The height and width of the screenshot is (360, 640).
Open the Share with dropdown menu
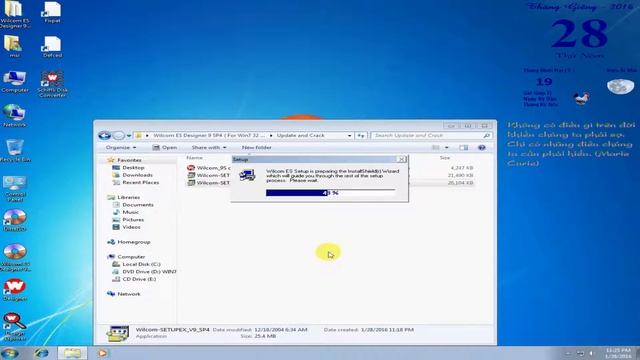coord(209,147)
